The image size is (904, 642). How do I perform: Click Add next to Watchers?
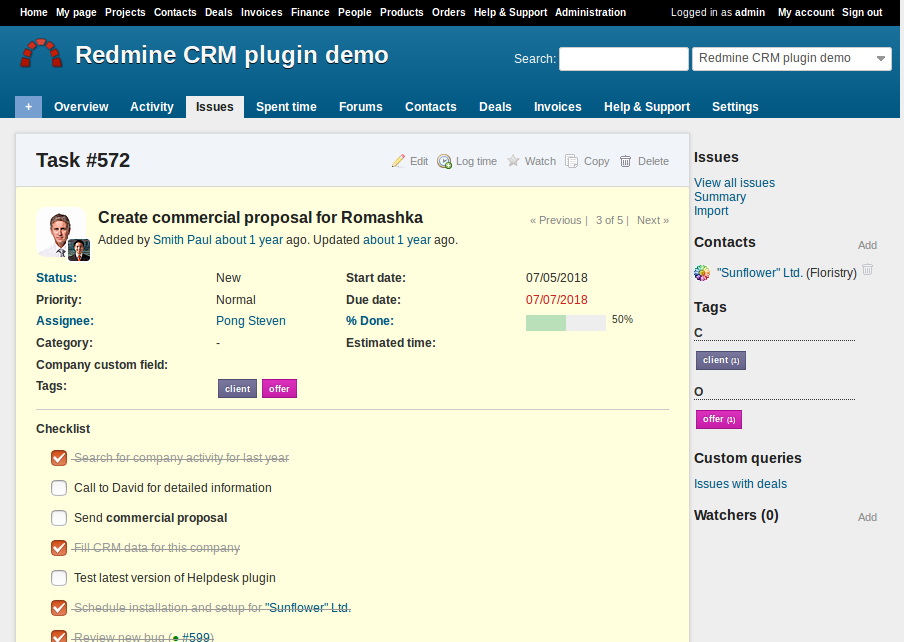point(867,517)
